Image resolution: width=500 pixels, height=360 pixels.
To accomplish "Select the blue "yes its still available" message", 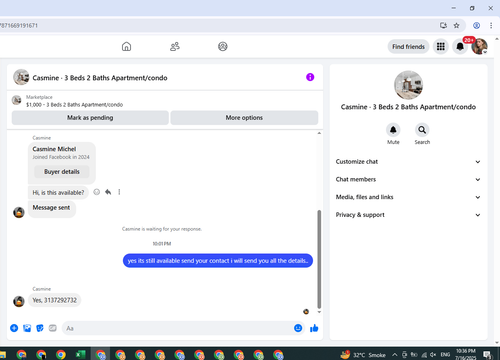I will coord(218,261).
